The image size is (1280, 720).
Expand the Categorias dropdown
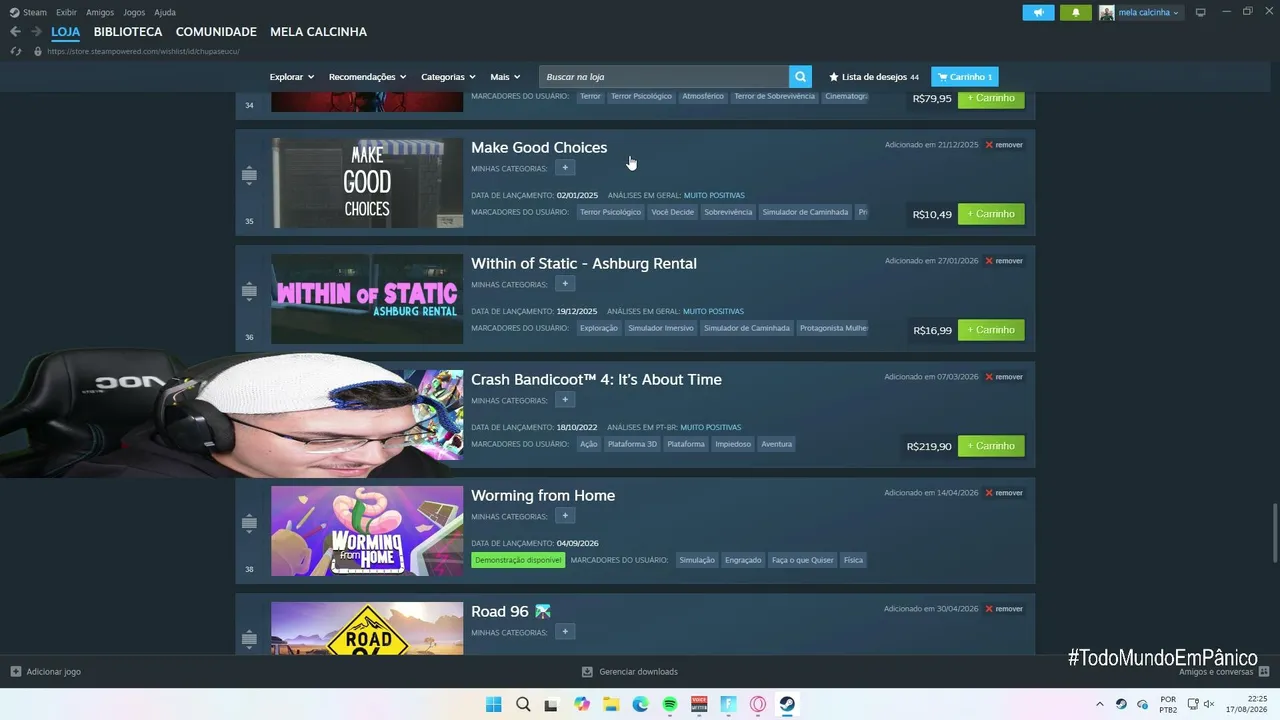point(448,77)
